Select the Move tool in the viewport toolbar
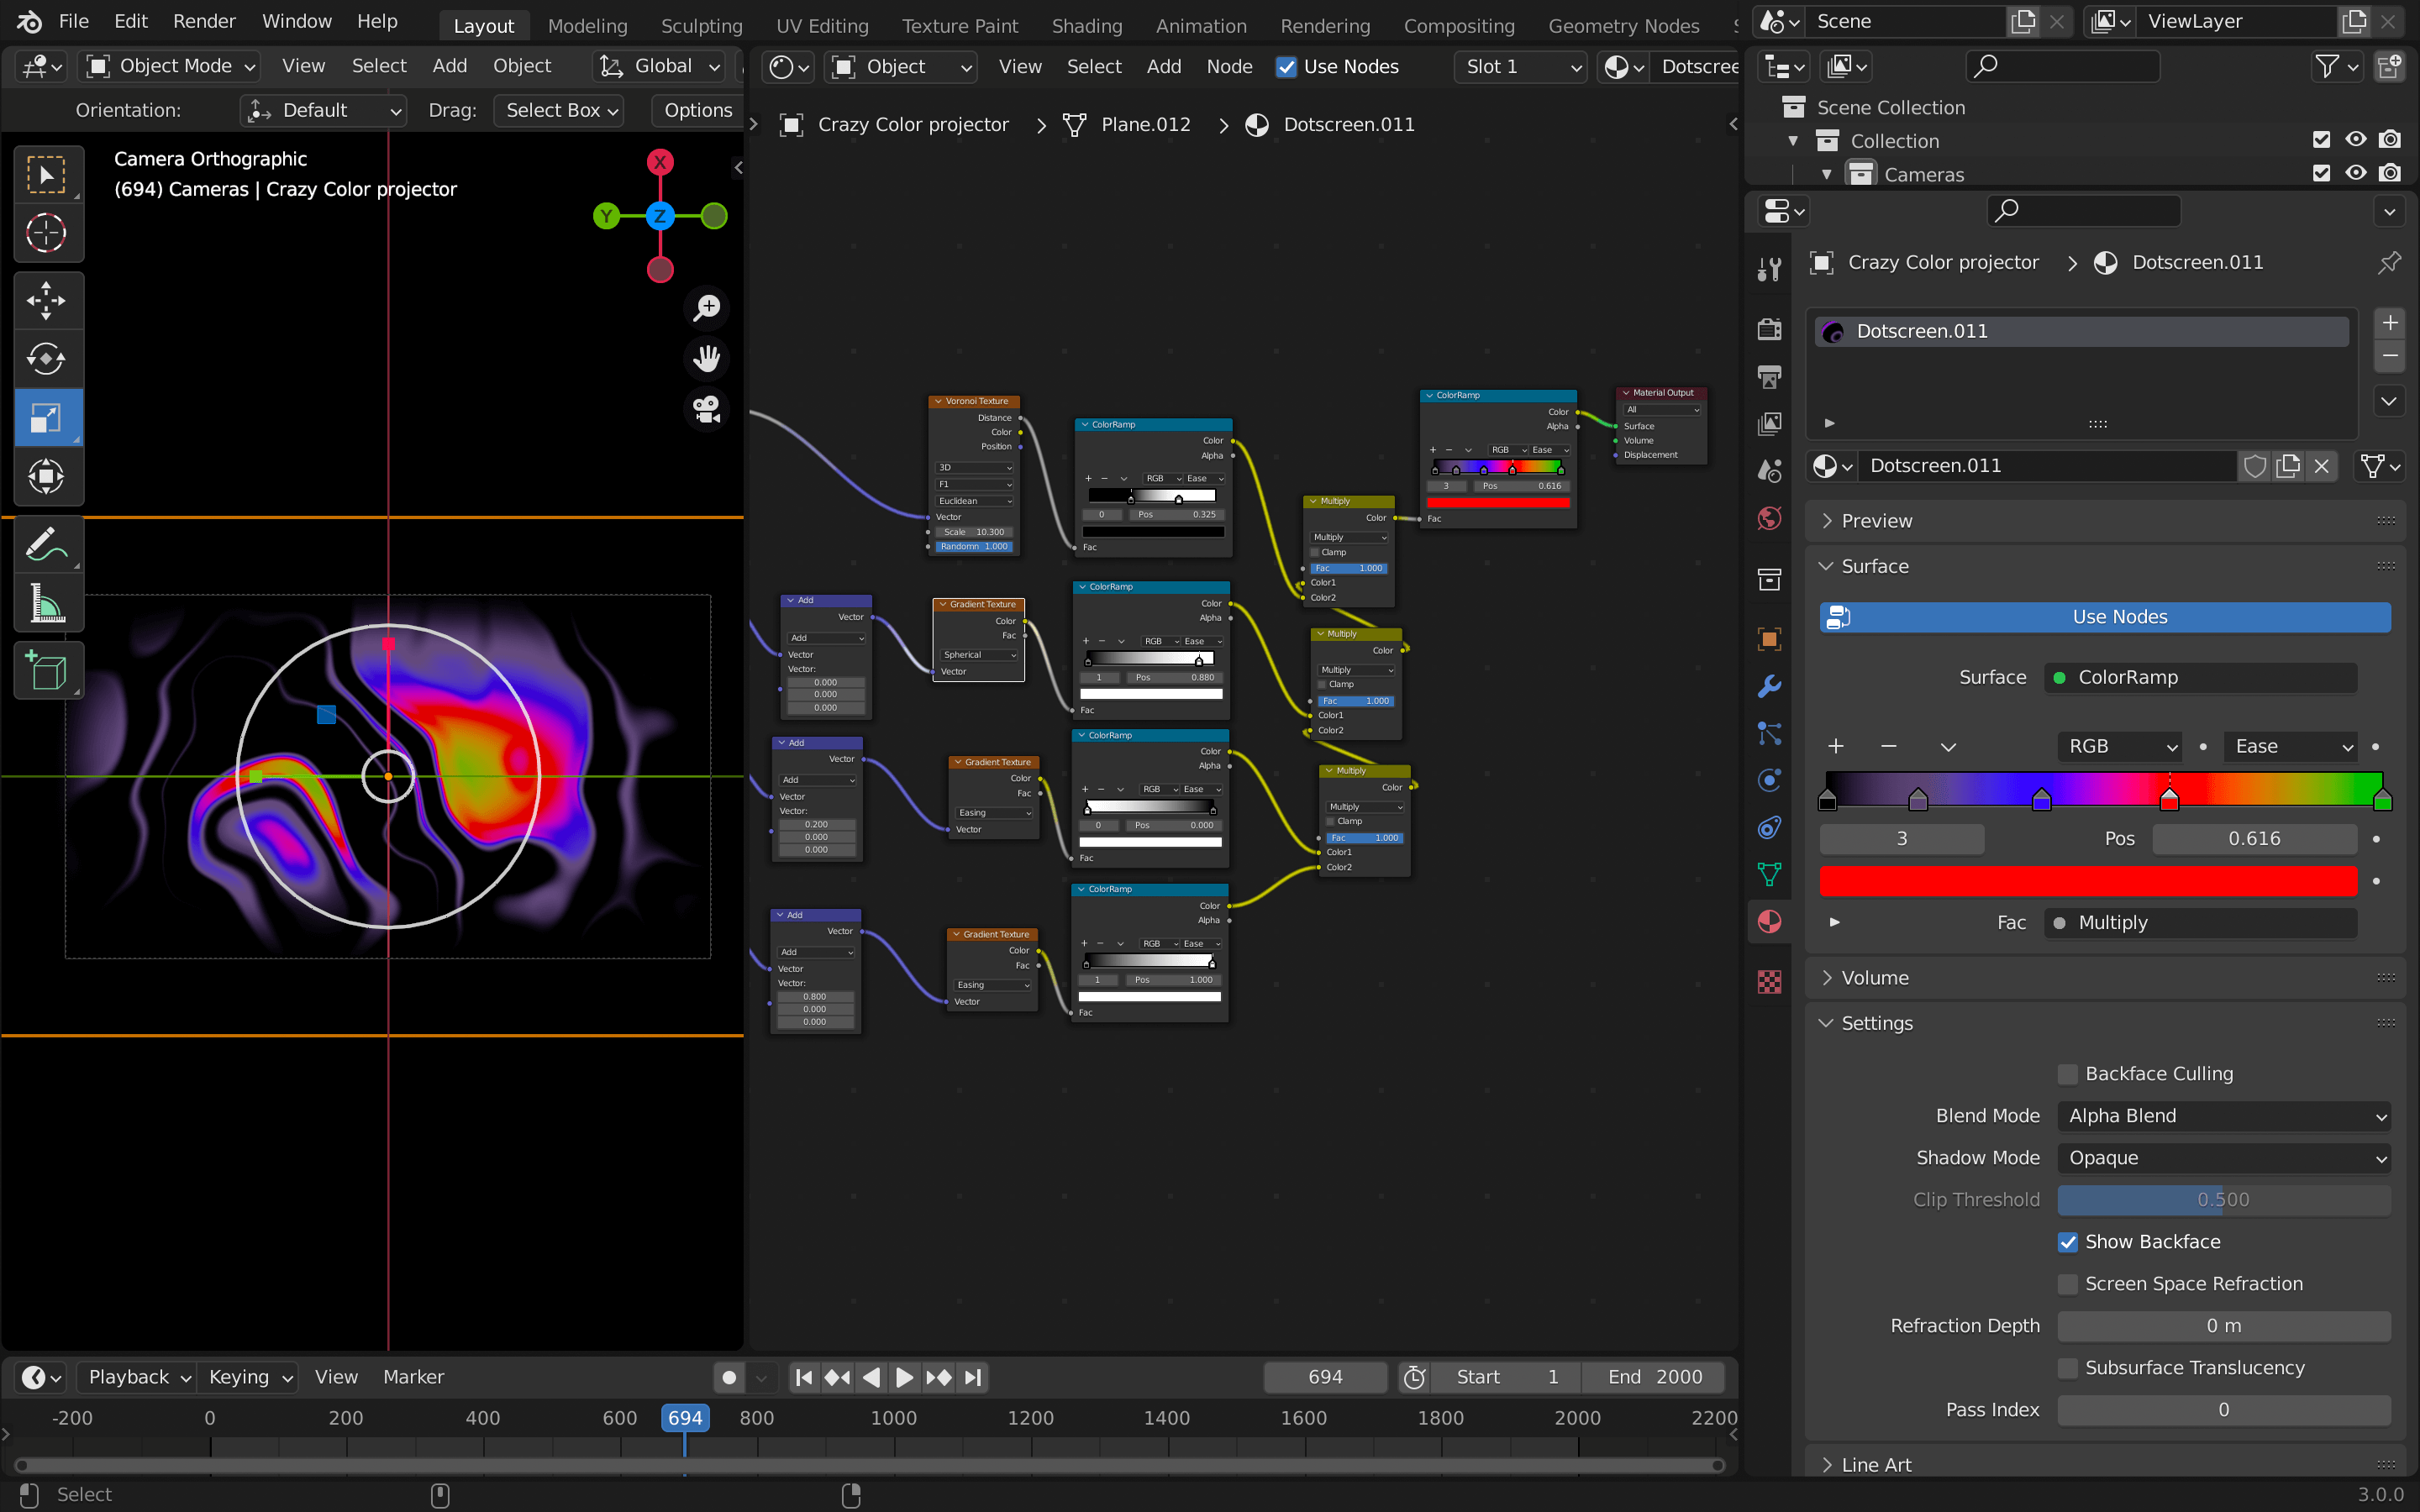 point(46,300)
